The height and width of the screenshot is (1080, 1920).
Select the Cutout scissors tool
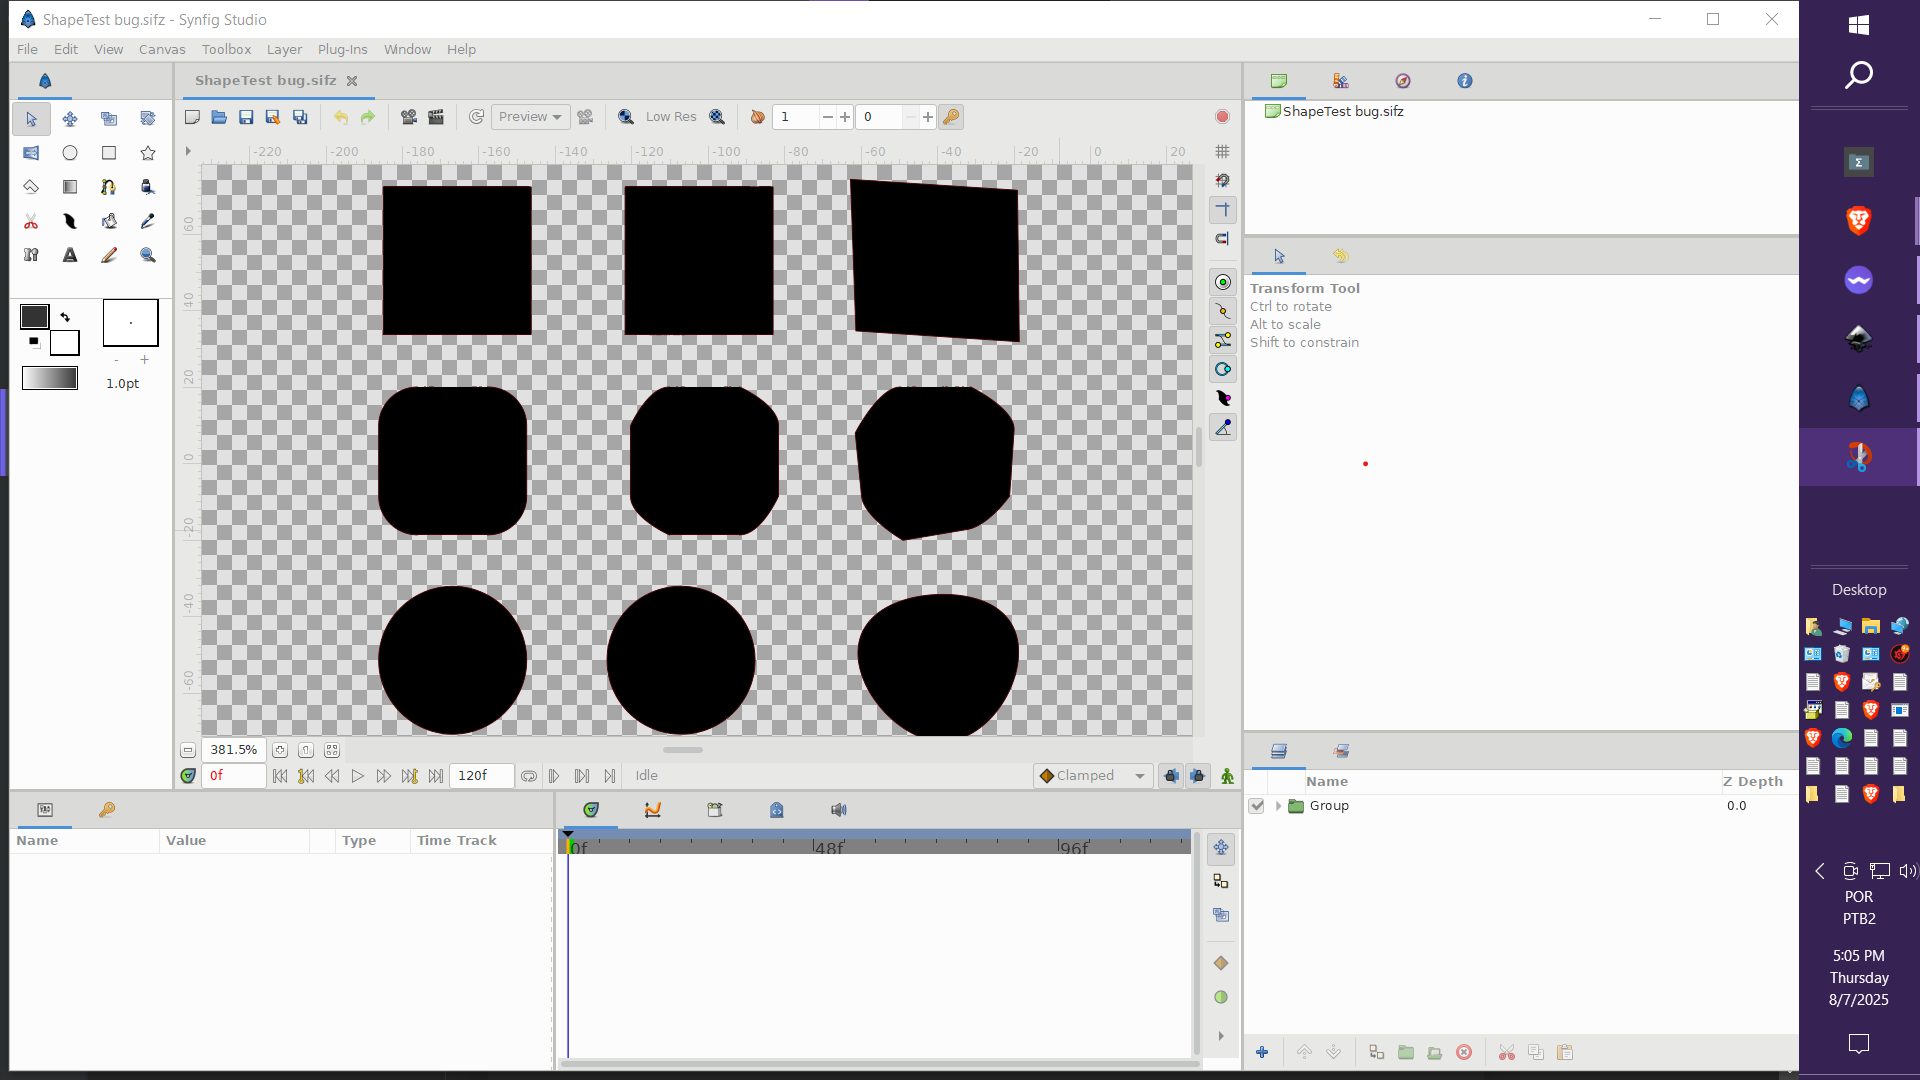(x=31, y=221)
